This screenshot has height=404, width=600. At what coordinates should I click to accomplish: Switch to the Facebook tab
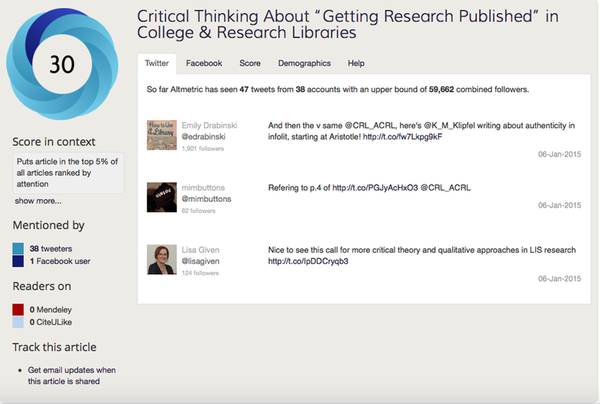click(x=204, y=63)
